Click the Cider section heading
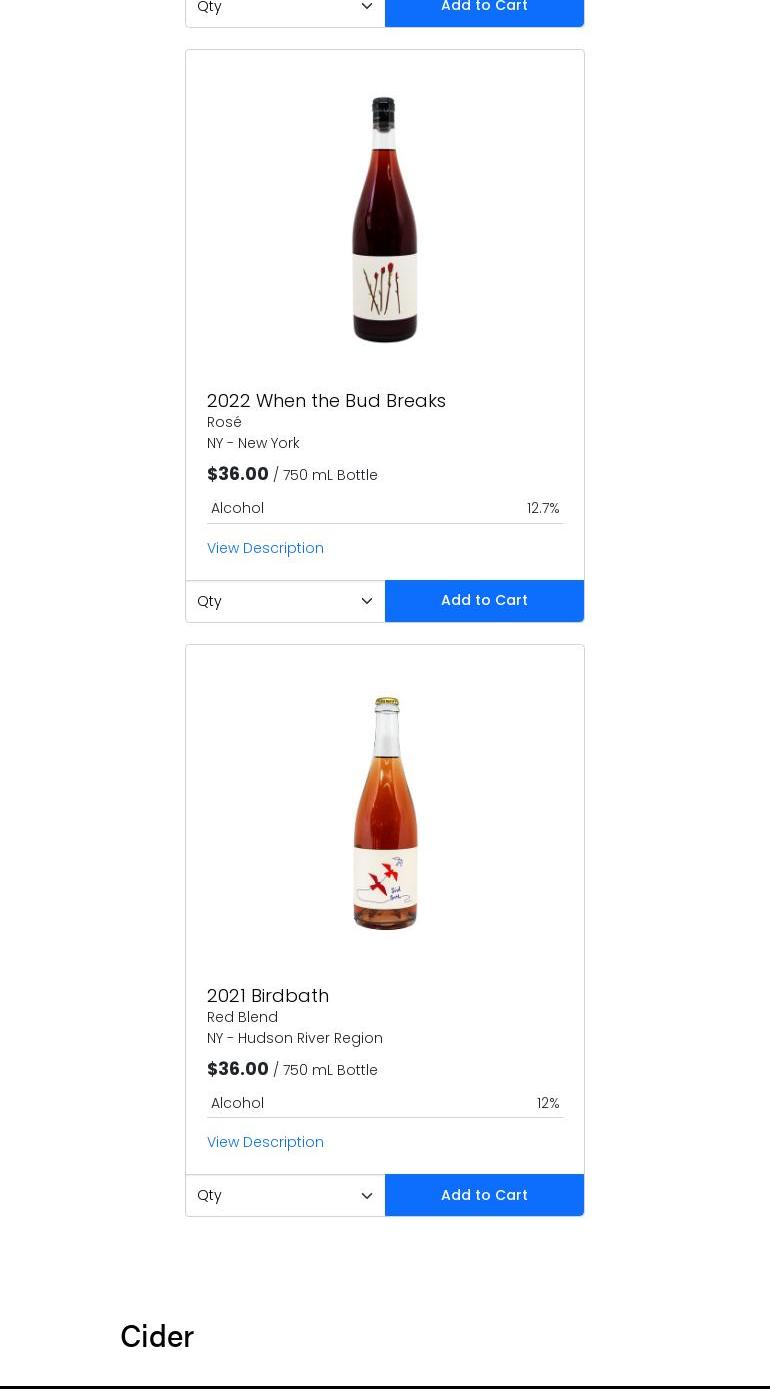 coord(157,1337)
